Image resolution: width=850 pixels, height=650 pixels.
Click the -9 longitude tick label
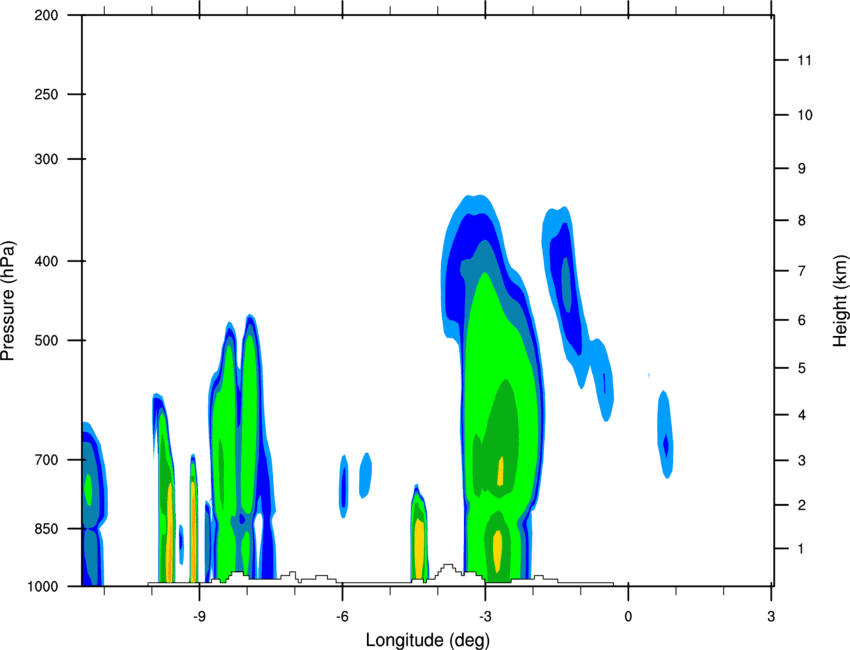click(x=199, y=616)
